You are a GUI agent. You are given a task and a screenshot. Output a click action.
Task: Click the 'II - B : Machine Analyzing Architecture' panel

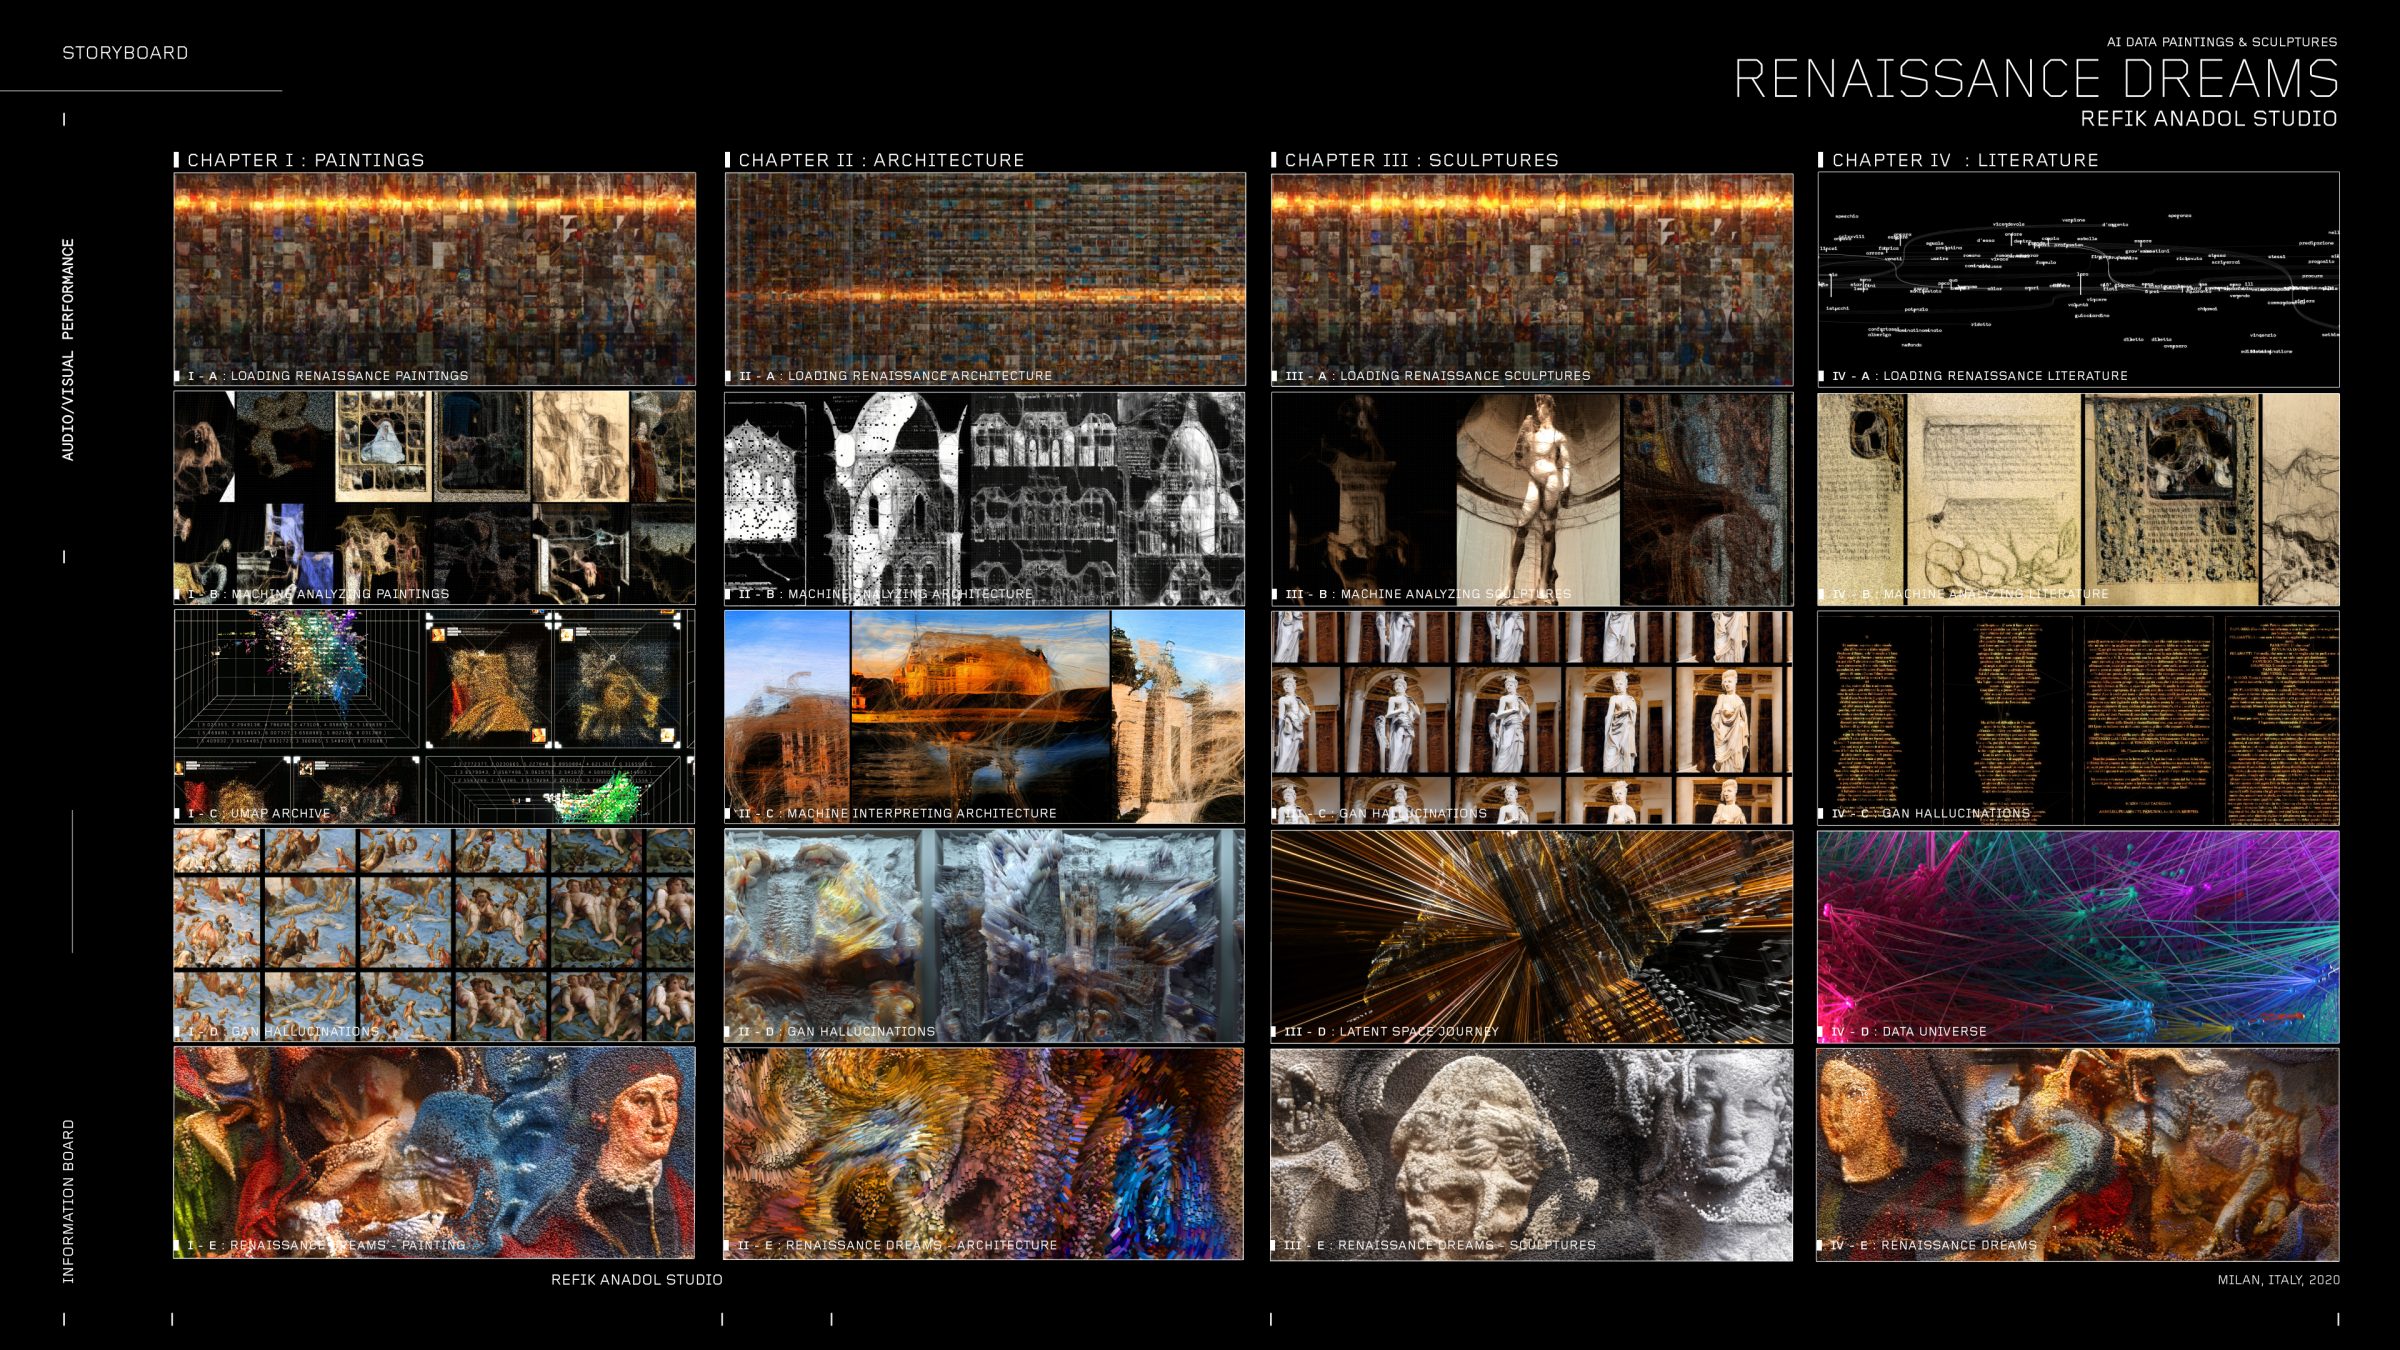click(x=985, y=498)
